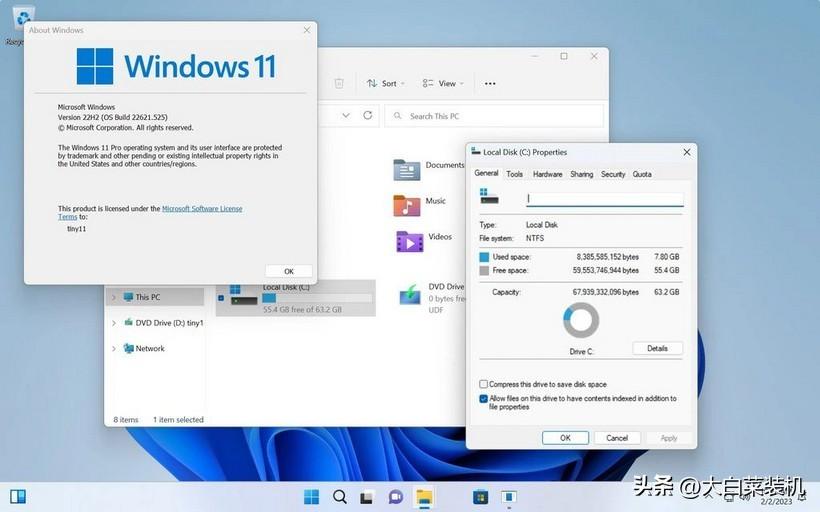Select the Music folder icon
Viewport: 820px width, 512px height.
(x=406, y=205)
